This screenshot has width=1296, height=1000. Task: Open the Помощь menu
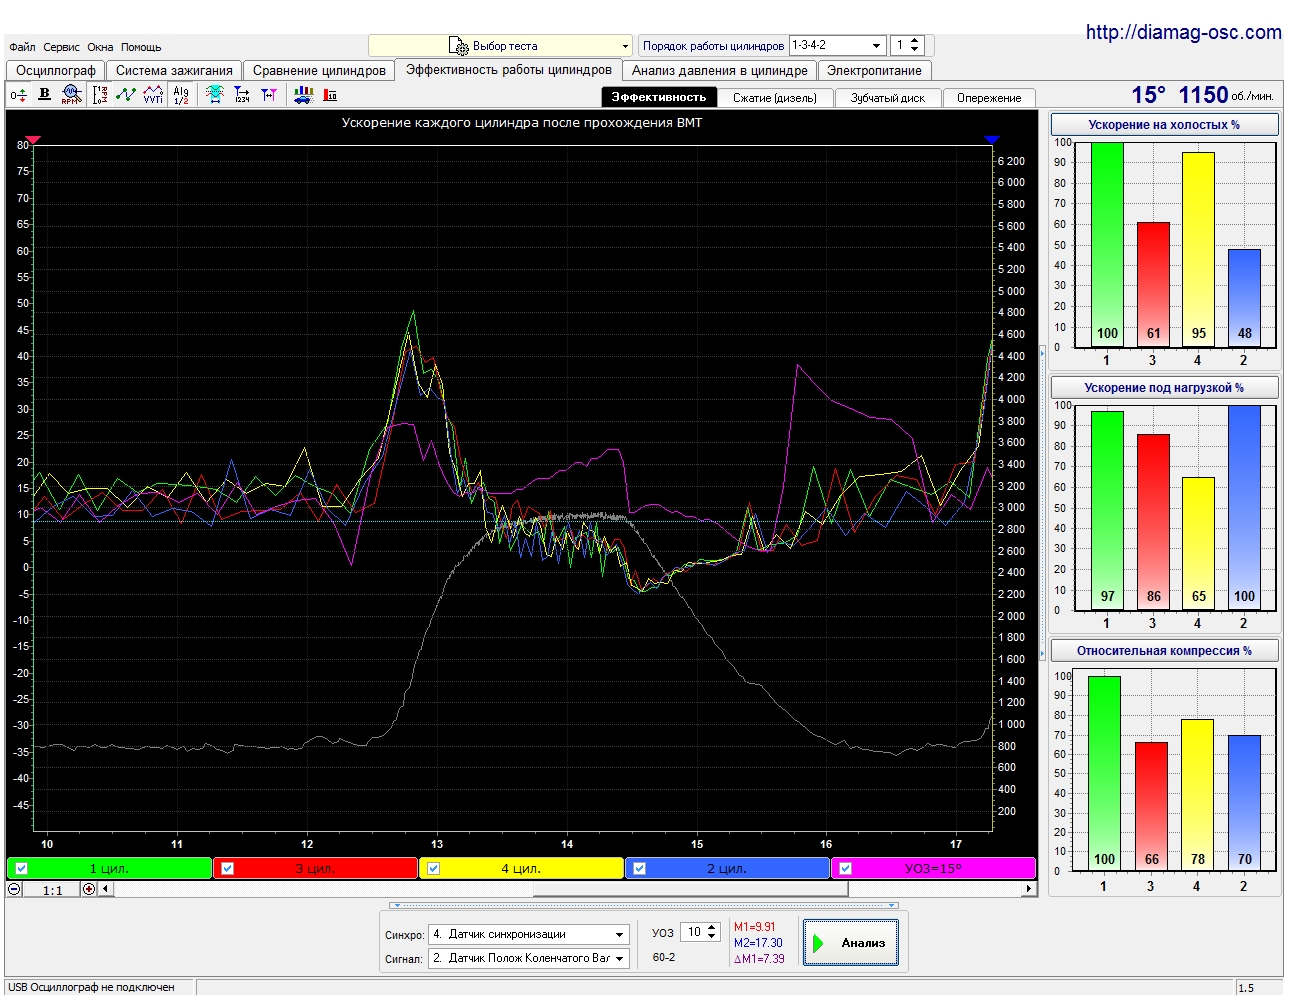point(141,47)
